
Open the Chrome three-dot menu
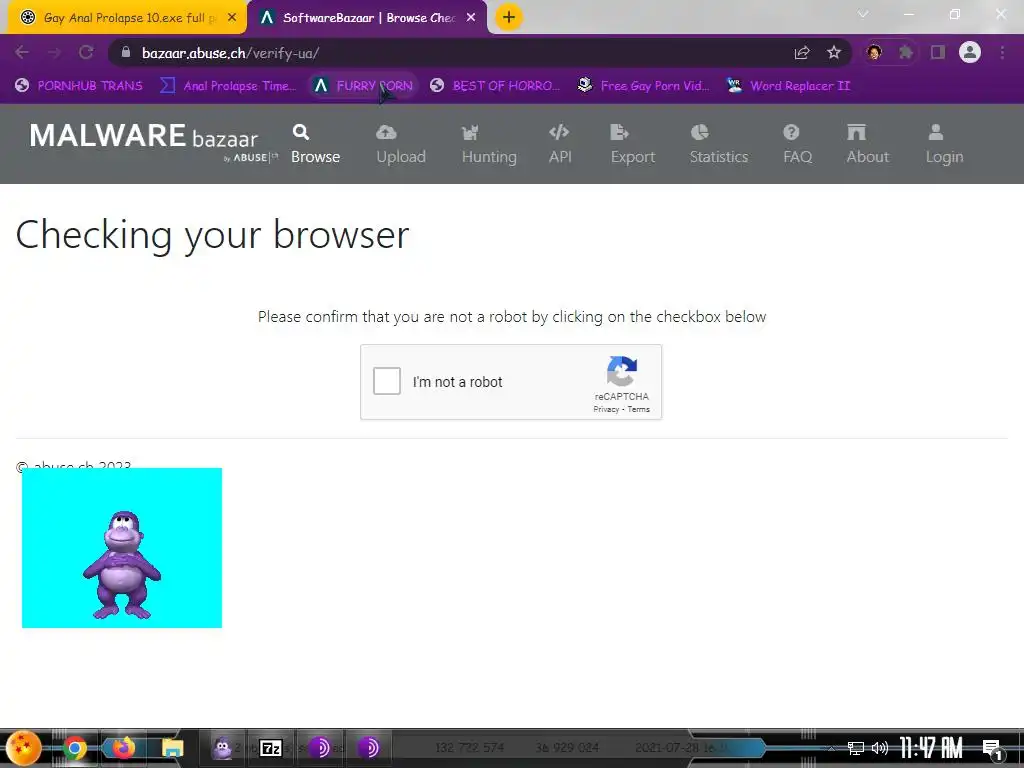tap(1002, 53)
